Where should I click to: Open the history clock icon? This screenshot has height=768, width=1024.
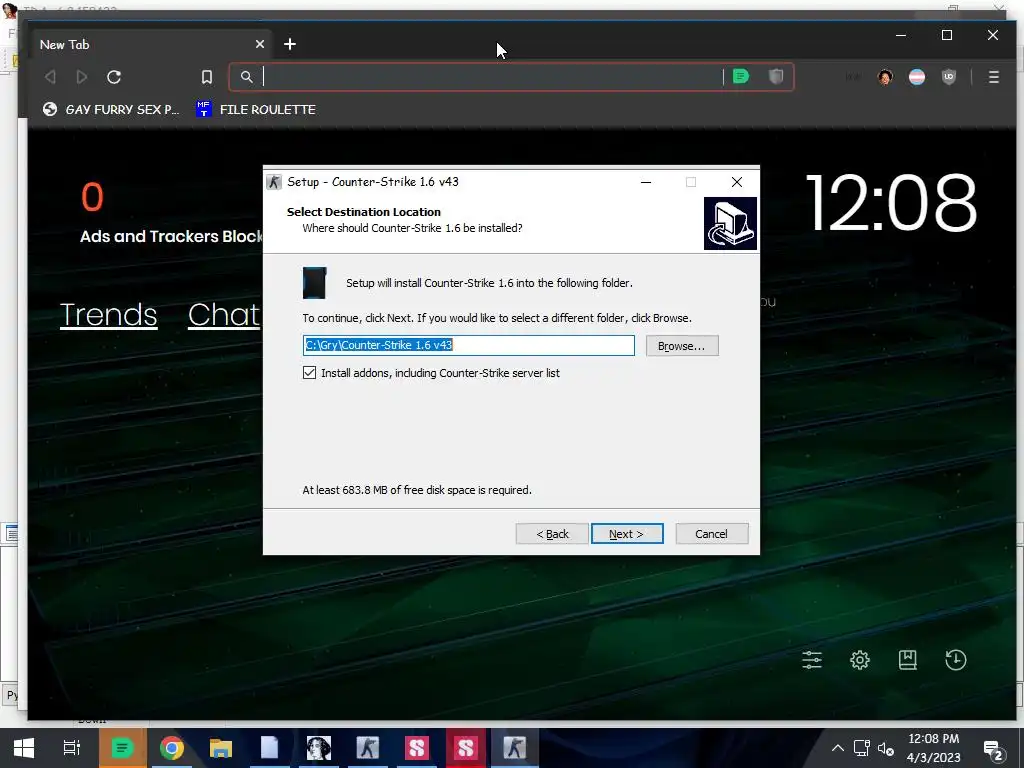click(955, 660)
